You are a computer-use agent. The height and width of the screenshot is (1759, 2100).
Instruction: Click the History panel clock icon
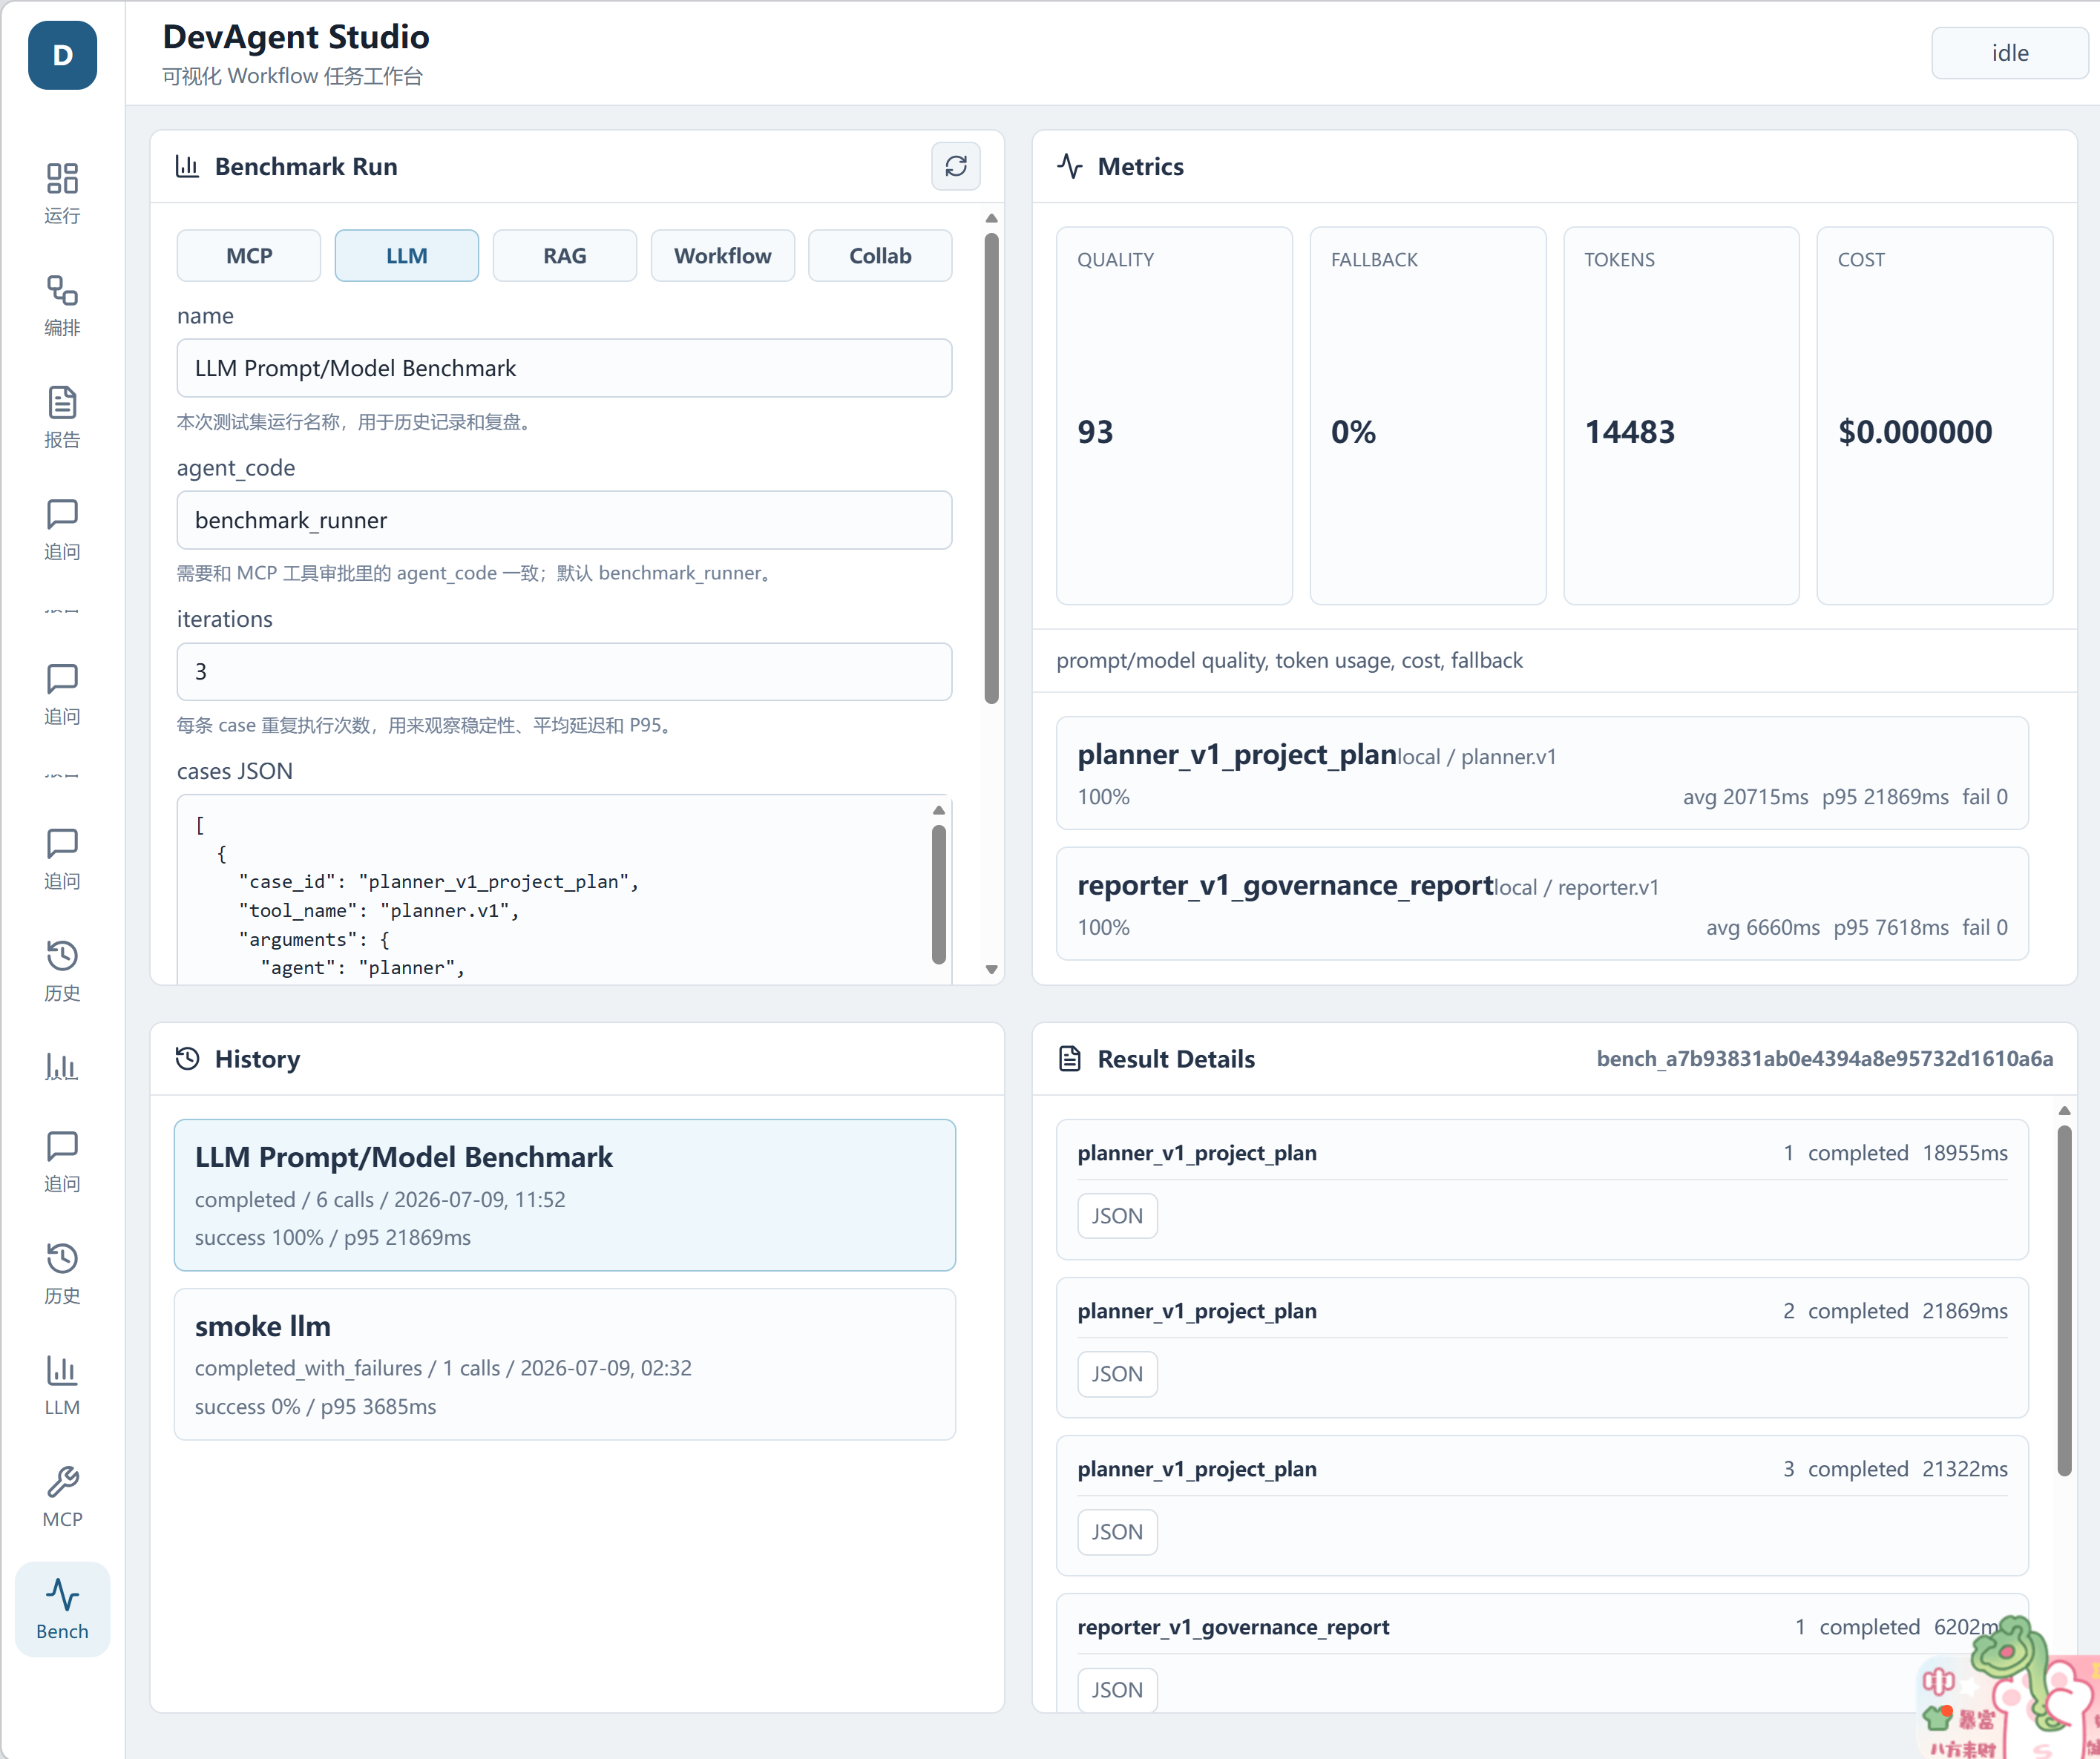point(187,1058)
